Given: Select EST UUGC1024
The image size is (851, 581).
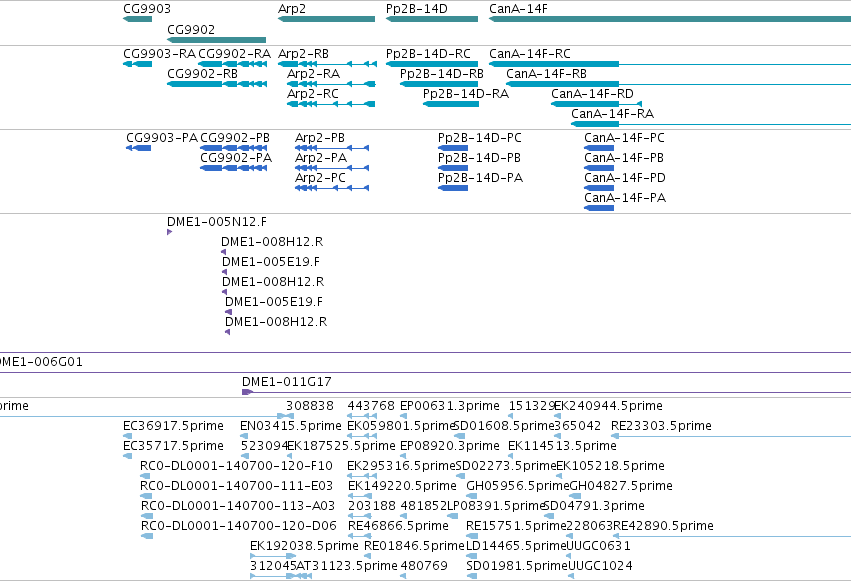Looking at the screenshot, I should (571, 577).
